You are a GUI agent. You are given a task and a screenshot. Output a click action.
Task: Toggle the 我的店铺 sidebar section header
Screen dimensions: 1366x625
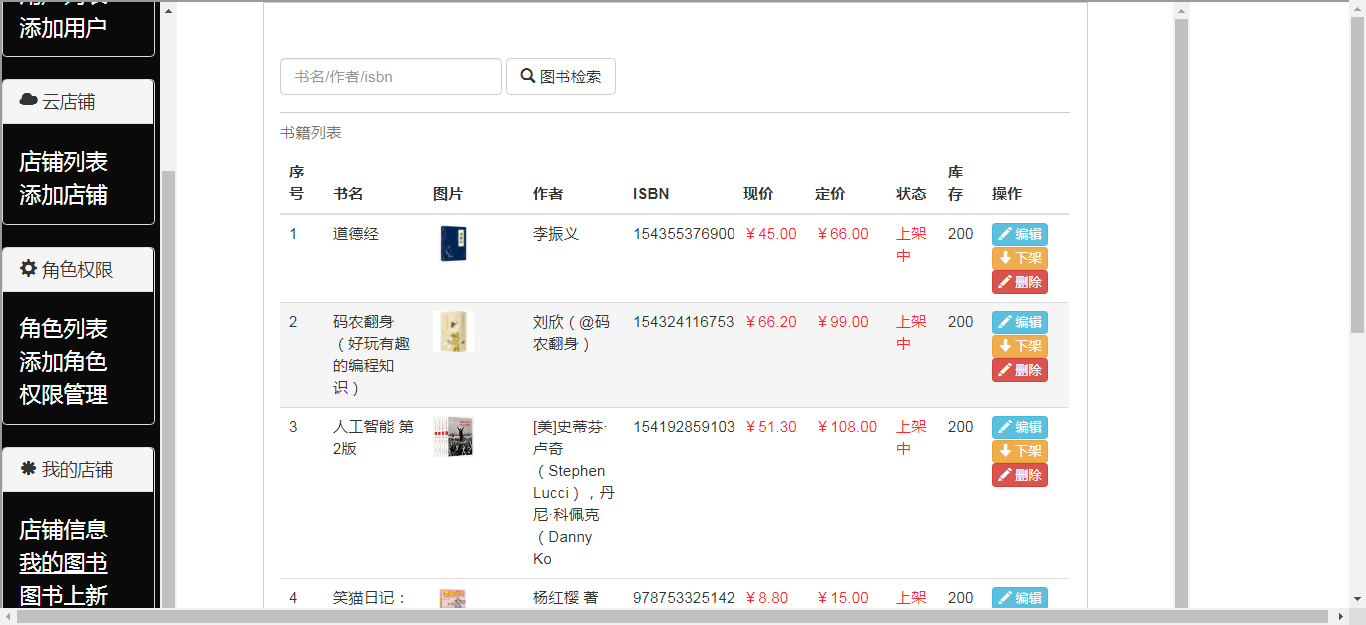[78, 470]
